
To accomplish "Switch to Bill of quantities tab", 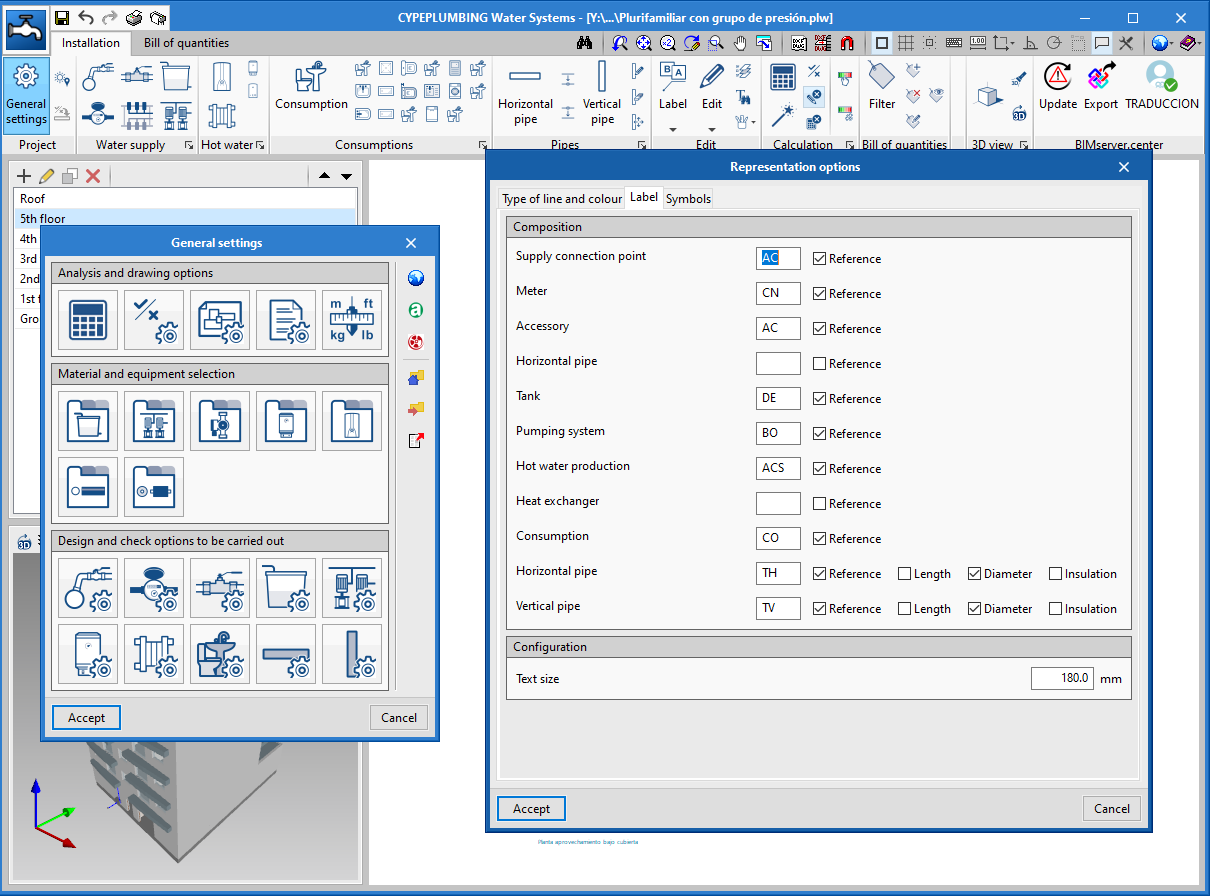I will (x=186, y=43).
